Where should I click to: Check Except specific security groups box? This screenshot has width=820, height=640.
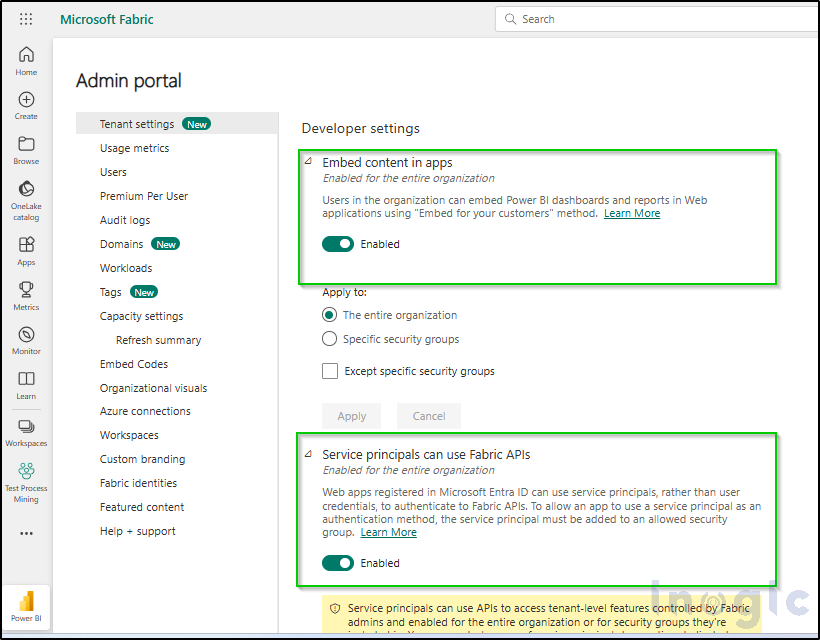click(330, 371)
